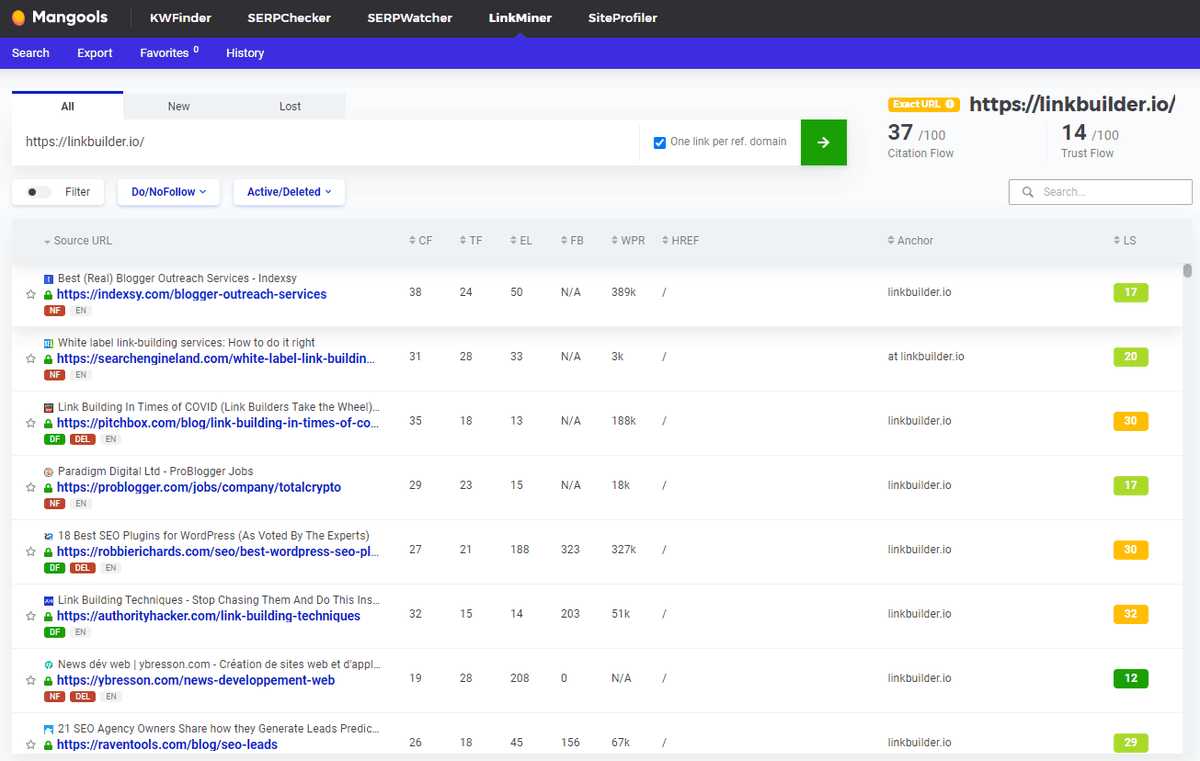
Task: Star the authorityhacker.com backlink row
Action: [x=31, y=616]
